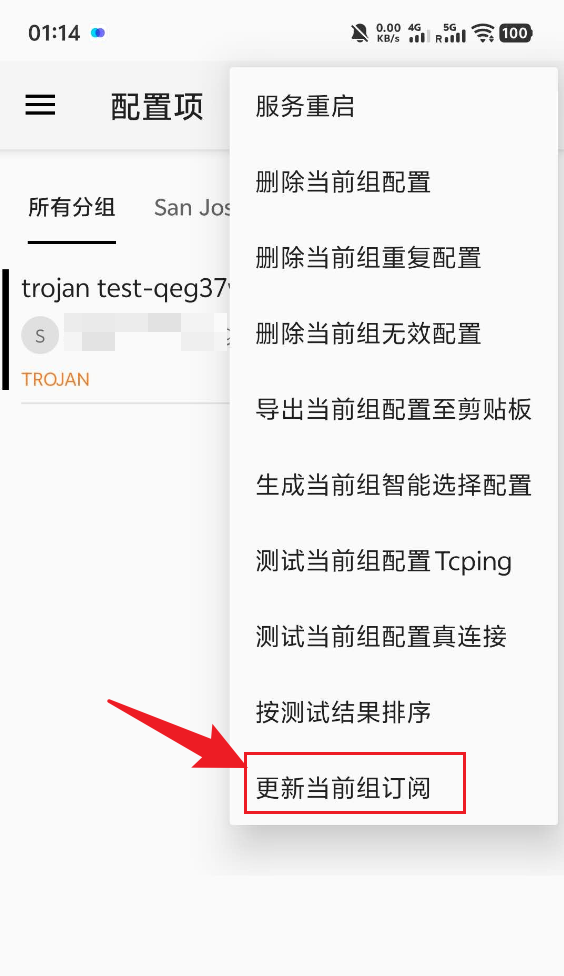Switch to 所有分组 tab
Image resolution: width=564 pixels, height=976 pixels.
click(x=72, y=207)
